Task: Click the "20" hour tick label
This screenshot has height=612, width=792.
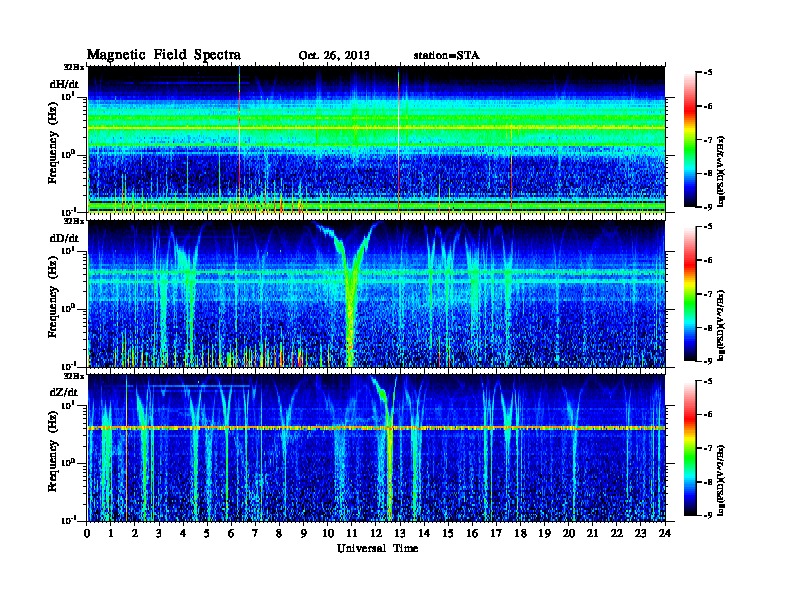Action: [x=569, y=533]
